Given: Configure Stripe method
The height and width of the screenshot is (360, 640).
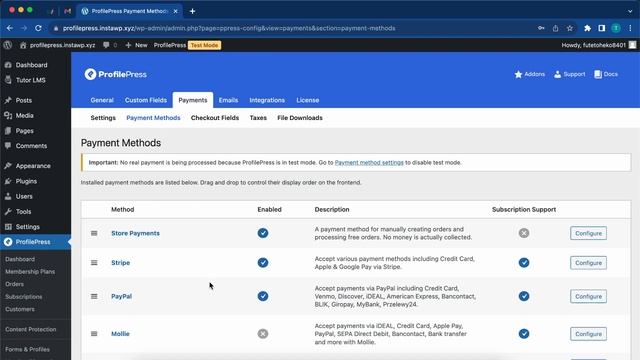Looking at the screenshot, I should click(588, 262).
